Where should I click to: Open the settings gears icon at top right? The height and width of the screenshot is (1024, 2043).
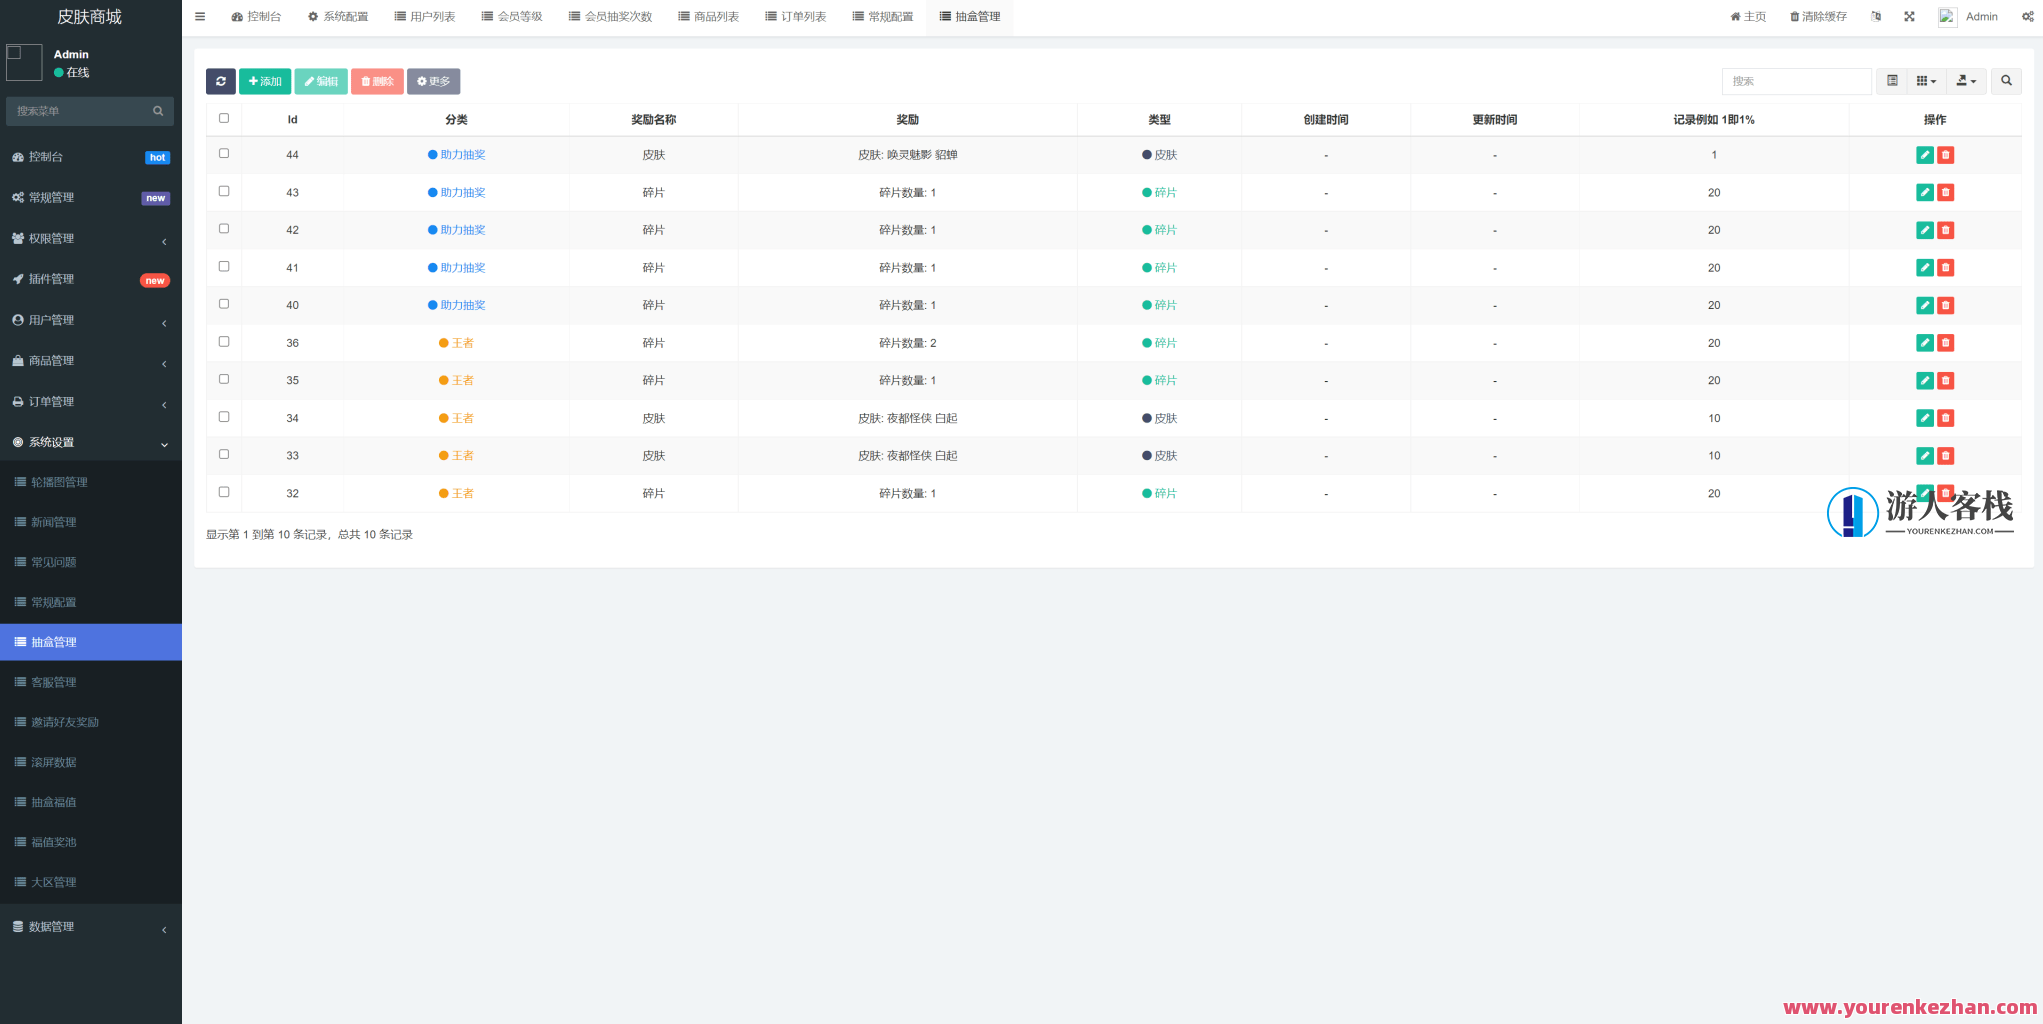click(x=2027, y=17)
